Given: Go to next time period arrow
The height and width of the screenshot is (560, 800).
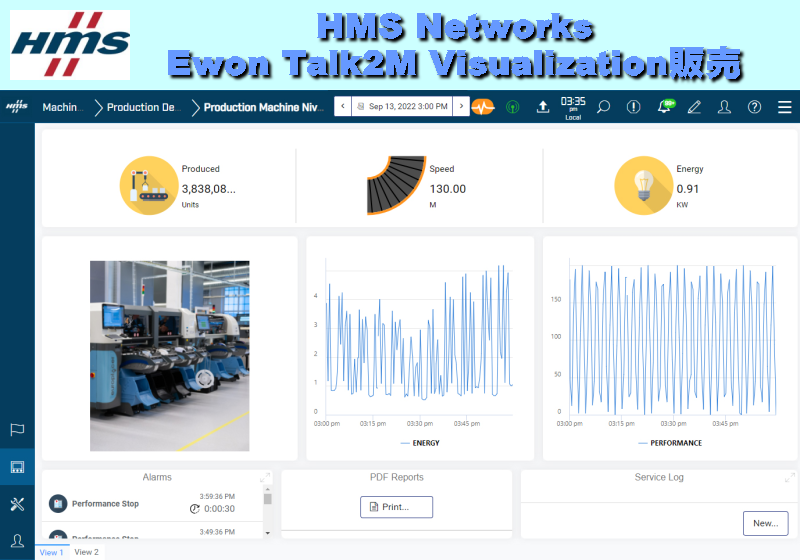Looking at the screenshot, I should click(461, 106).
